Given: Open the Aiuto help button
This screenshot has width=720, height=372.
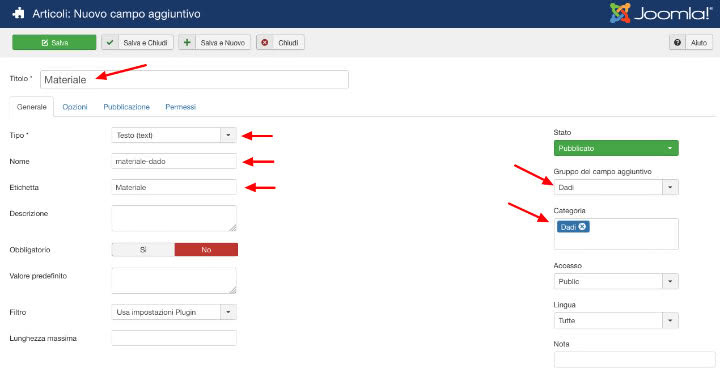Looking at the screenshot, I should [691, 42].
